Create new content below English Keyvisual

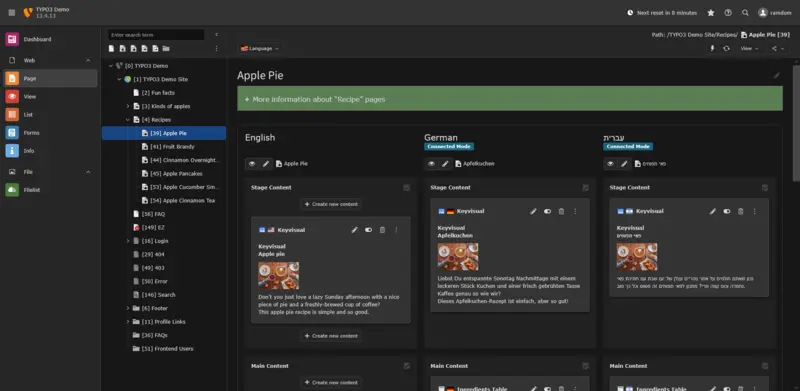[331, 336]
